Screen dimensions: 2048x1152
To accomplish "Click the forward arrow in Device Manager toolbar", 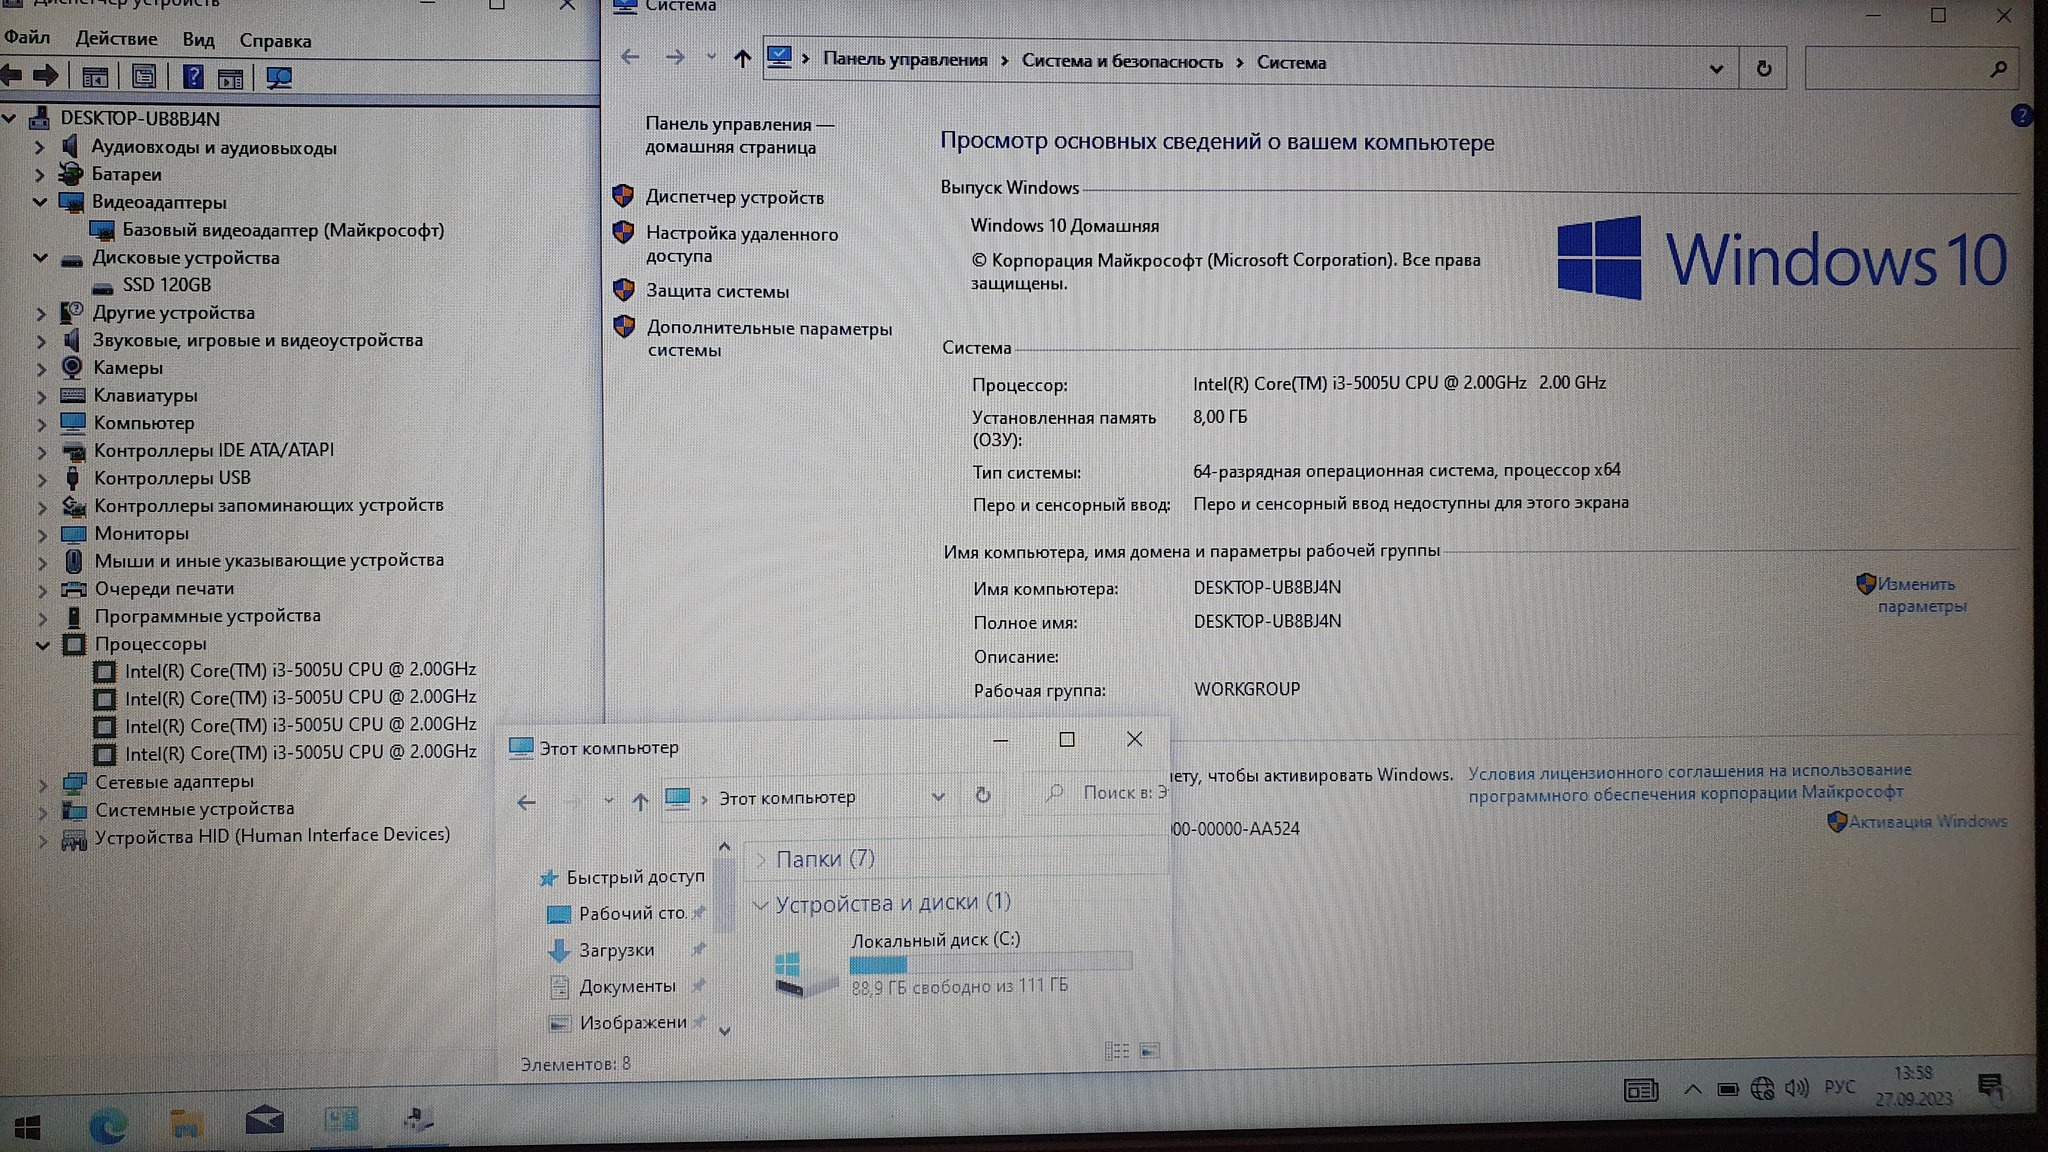I will (x=46, y=76).
